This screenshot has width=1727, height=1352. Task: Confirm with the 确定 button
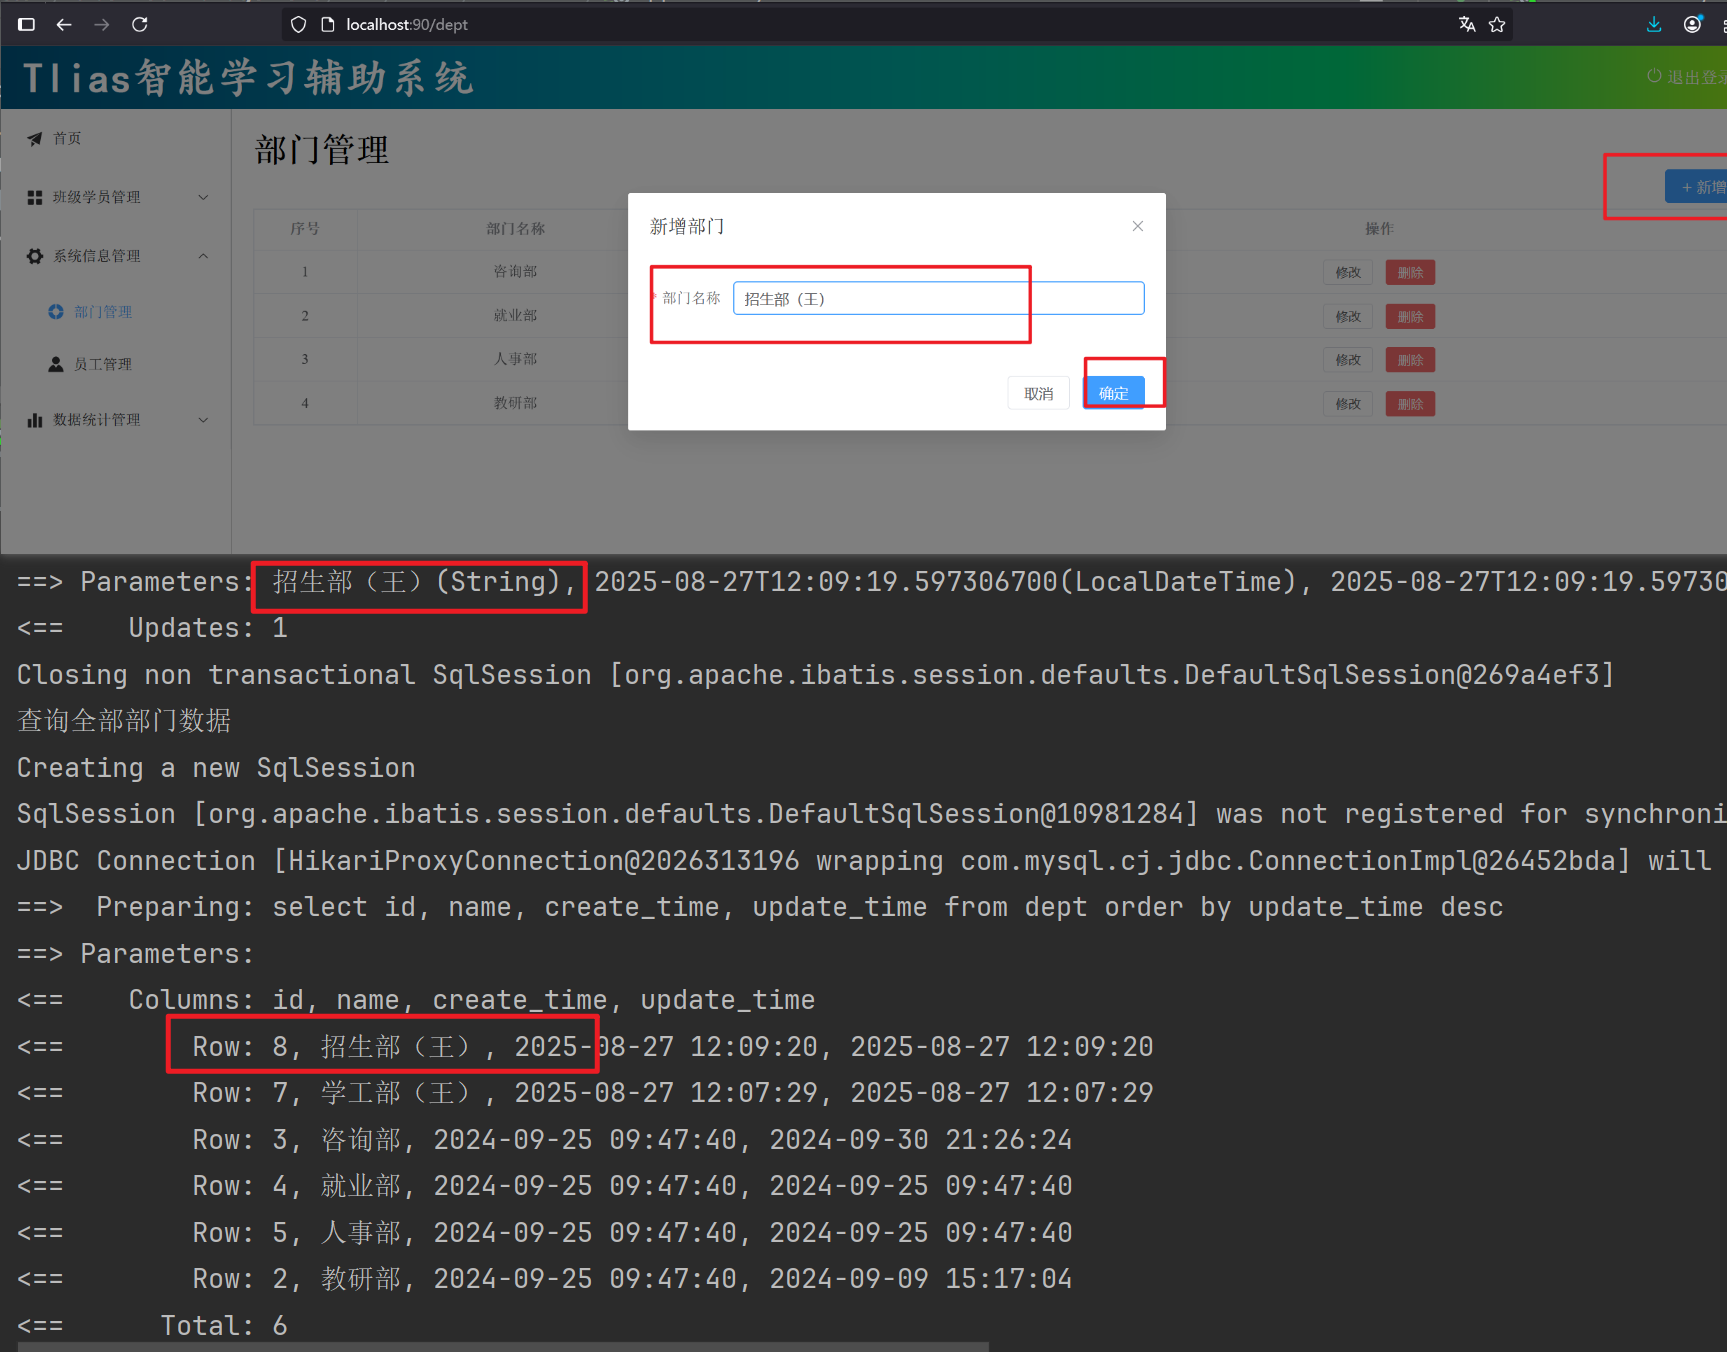click(x=1113, y=393)
